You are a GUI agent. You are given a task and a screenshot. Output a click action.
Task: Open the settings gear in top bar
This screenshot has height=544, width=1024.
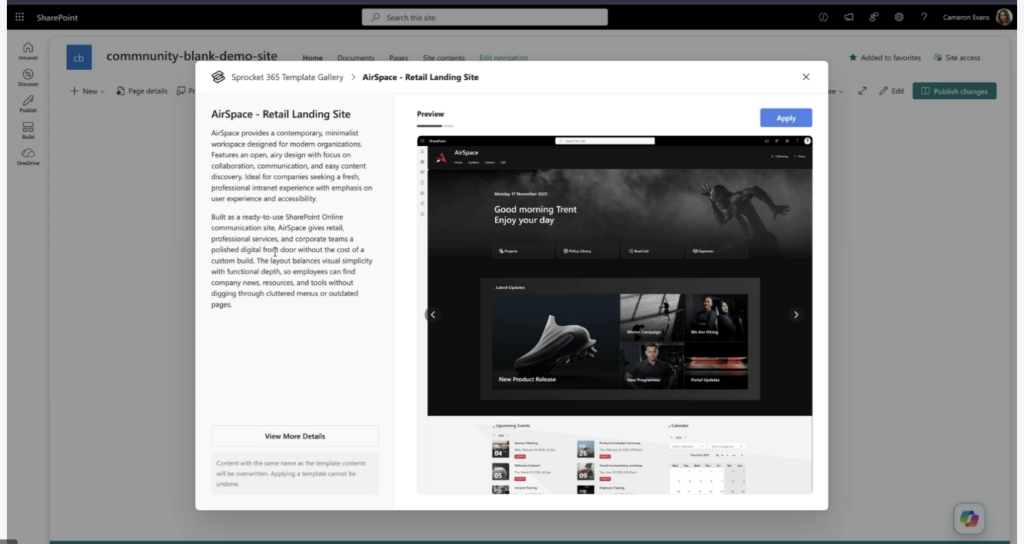pos(899,17)
